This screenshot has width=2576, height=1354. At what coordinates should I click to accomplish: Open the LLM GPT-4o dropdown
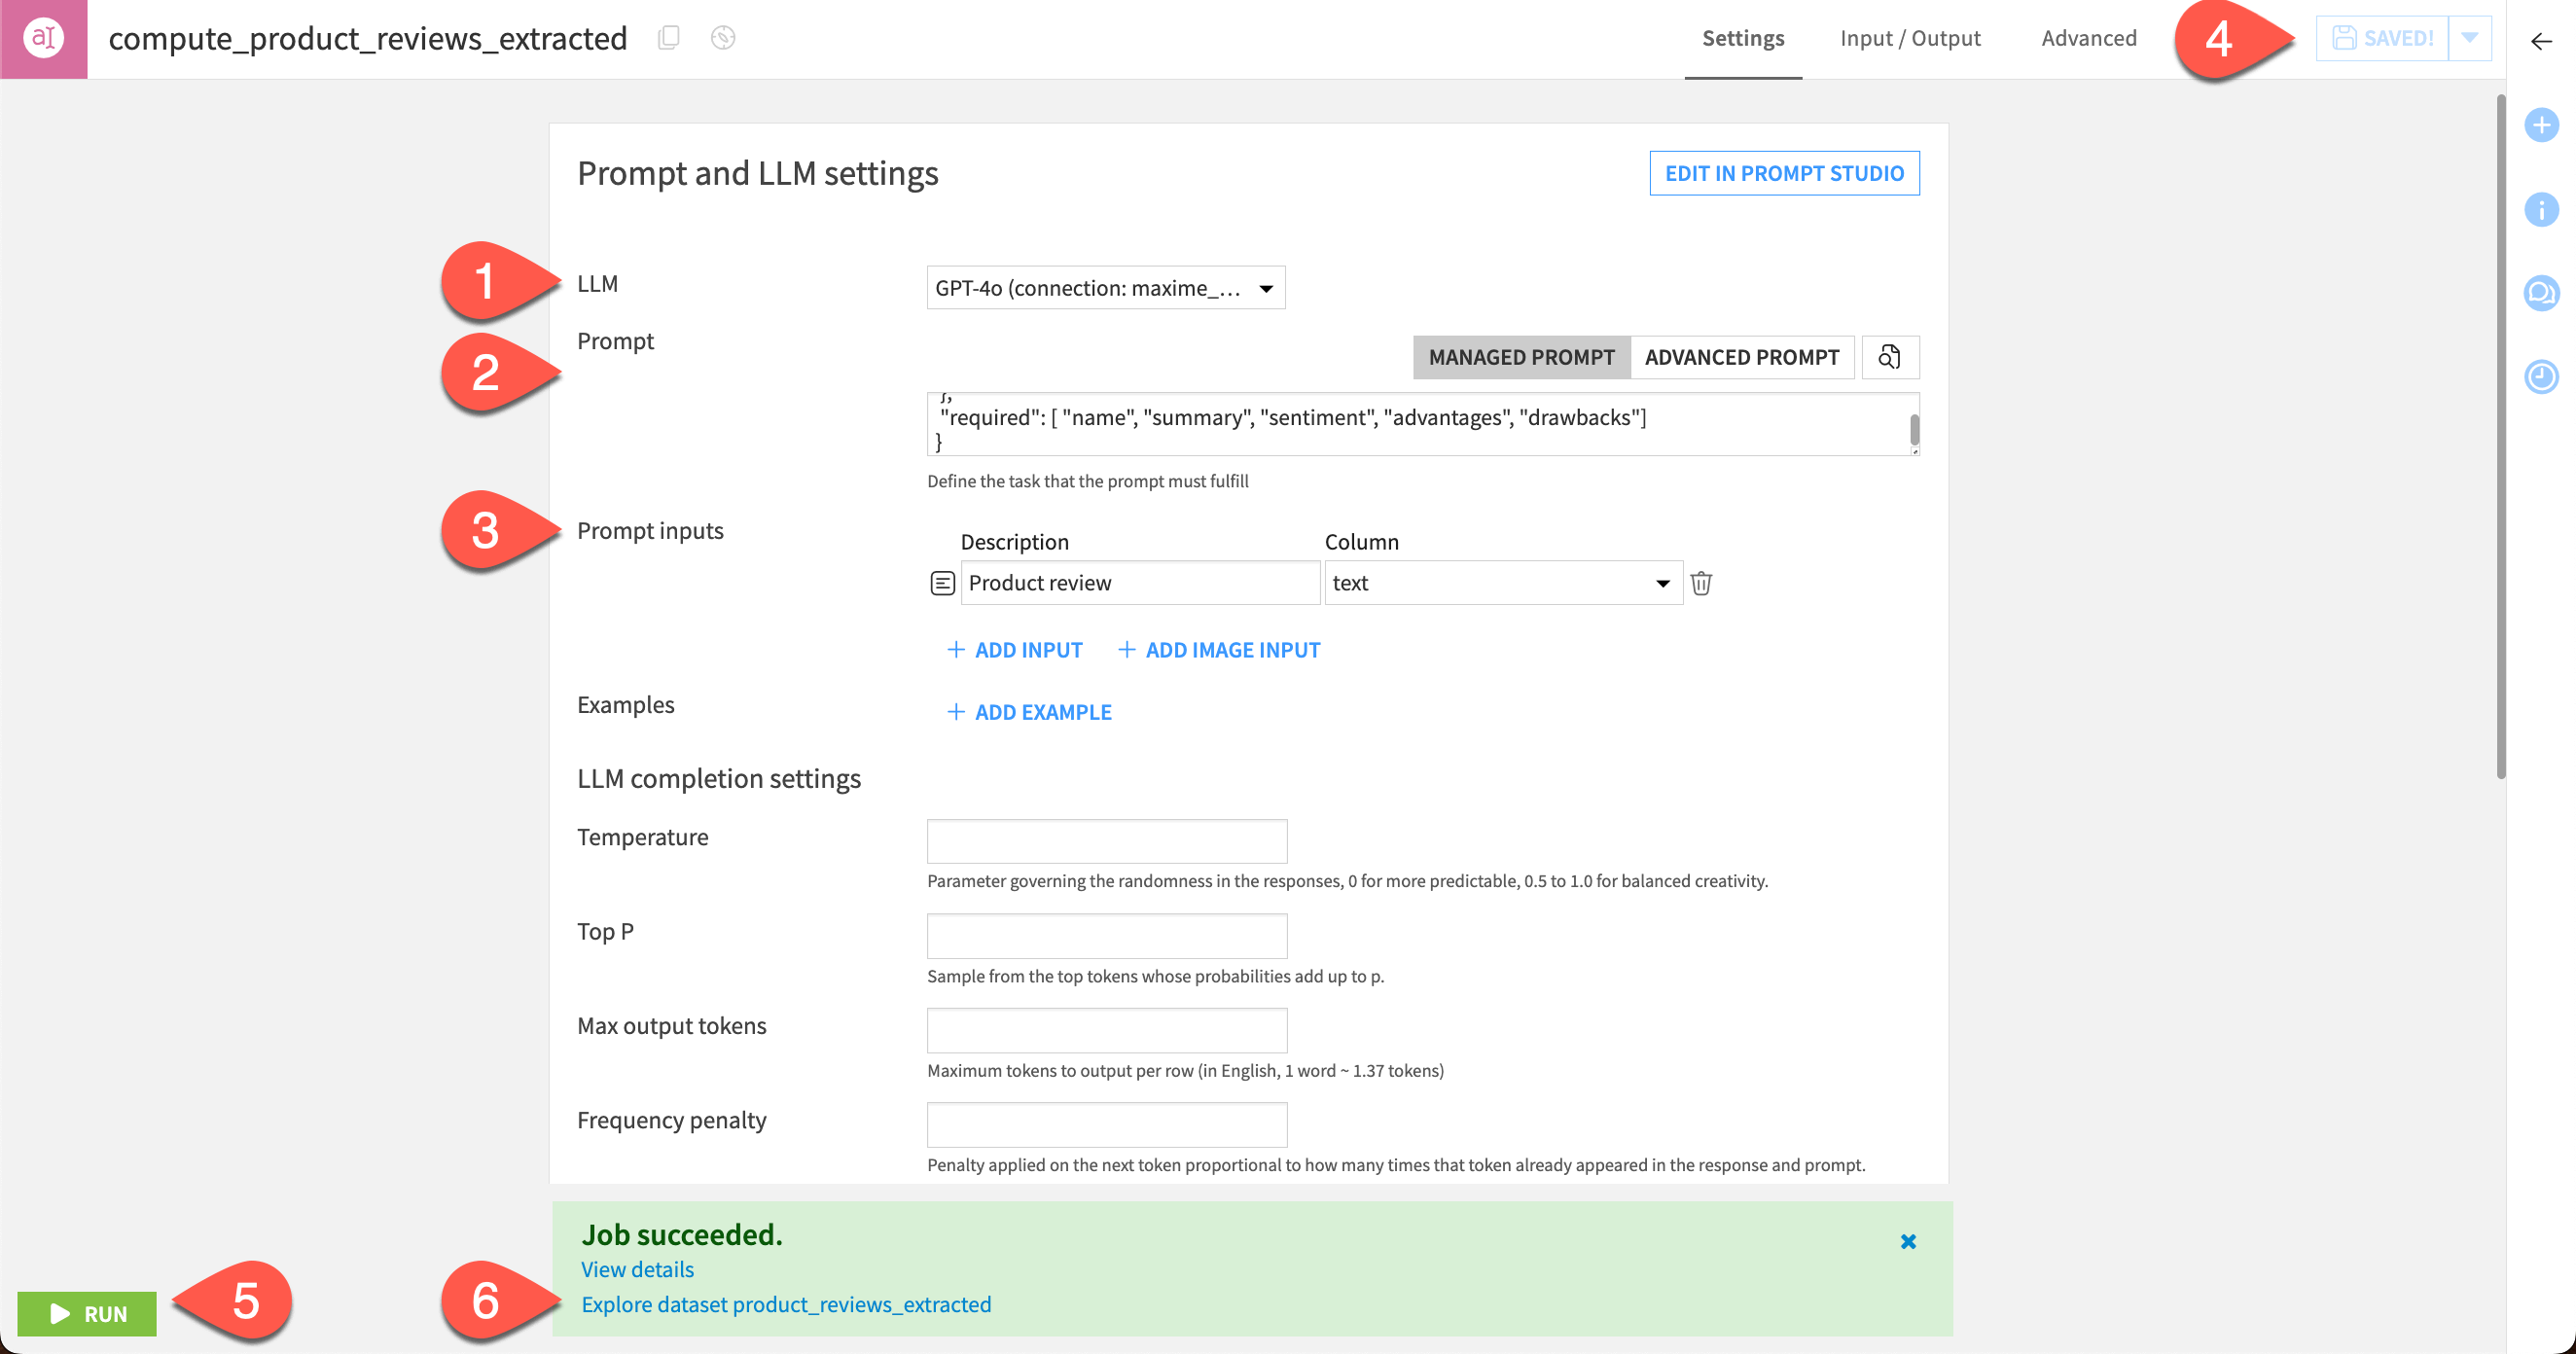click(x=1105, y=288)
